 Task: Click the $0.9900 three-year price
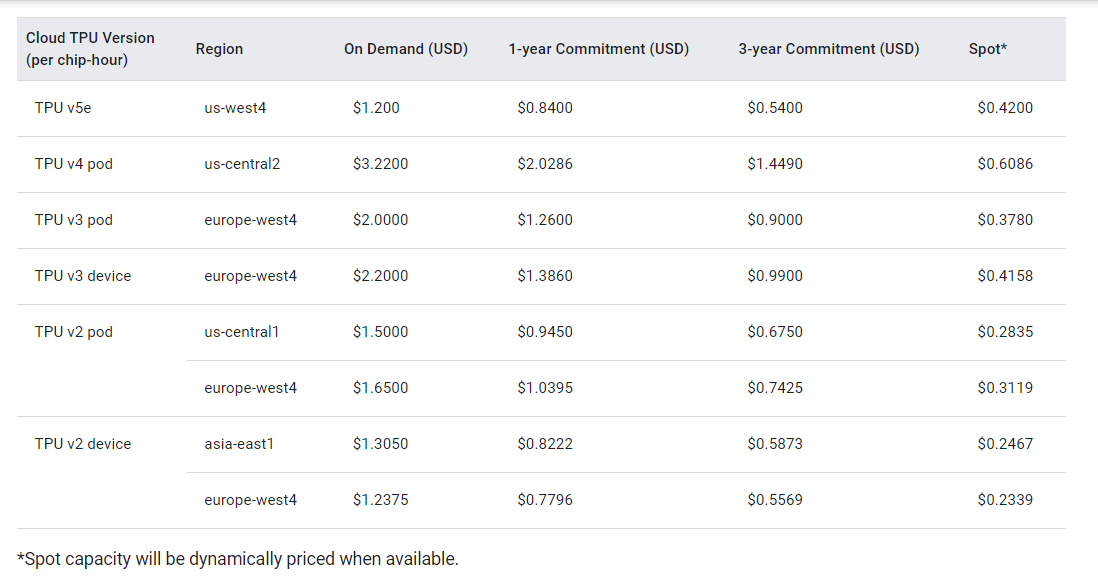774,276
